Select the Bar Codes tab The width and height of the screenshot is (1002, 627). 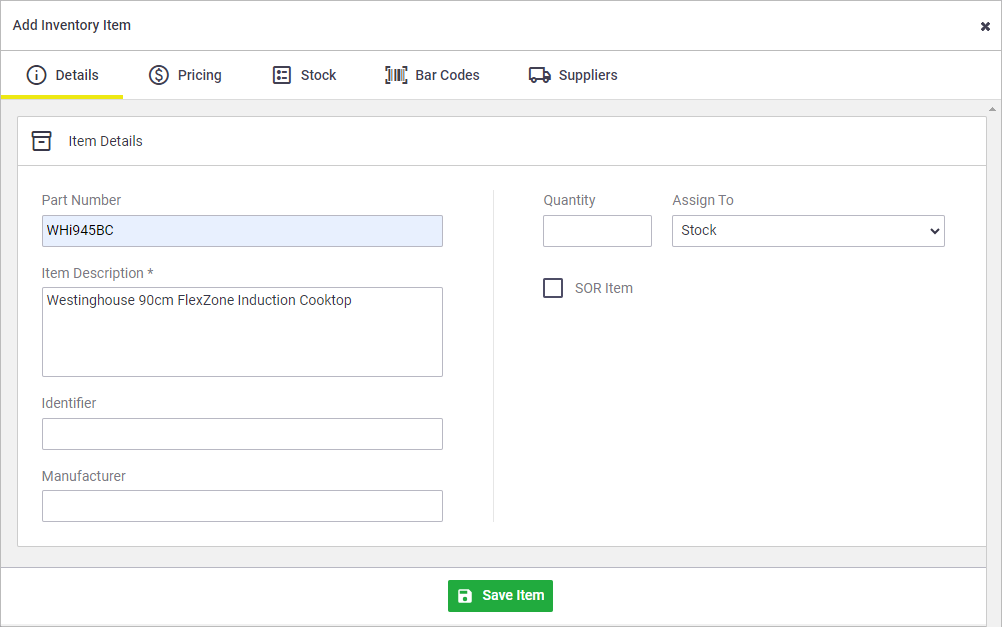pos(432,75)
